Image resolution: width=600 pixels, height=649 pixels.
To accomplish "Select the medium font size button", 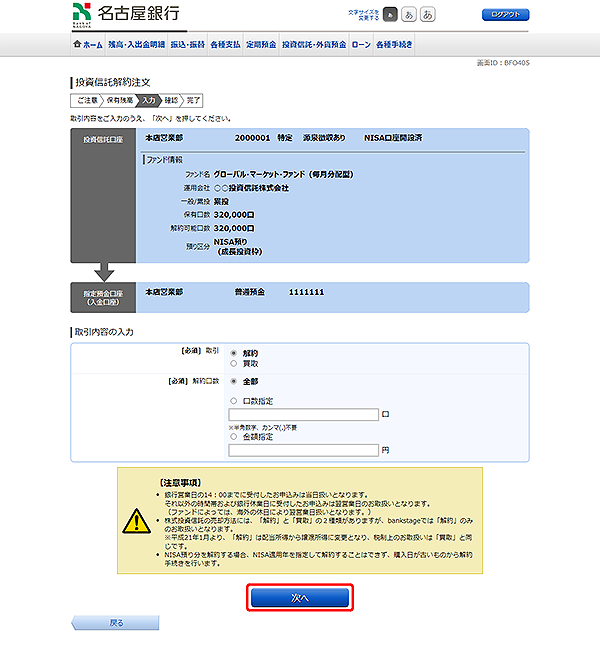I will [x=409, y=15].
